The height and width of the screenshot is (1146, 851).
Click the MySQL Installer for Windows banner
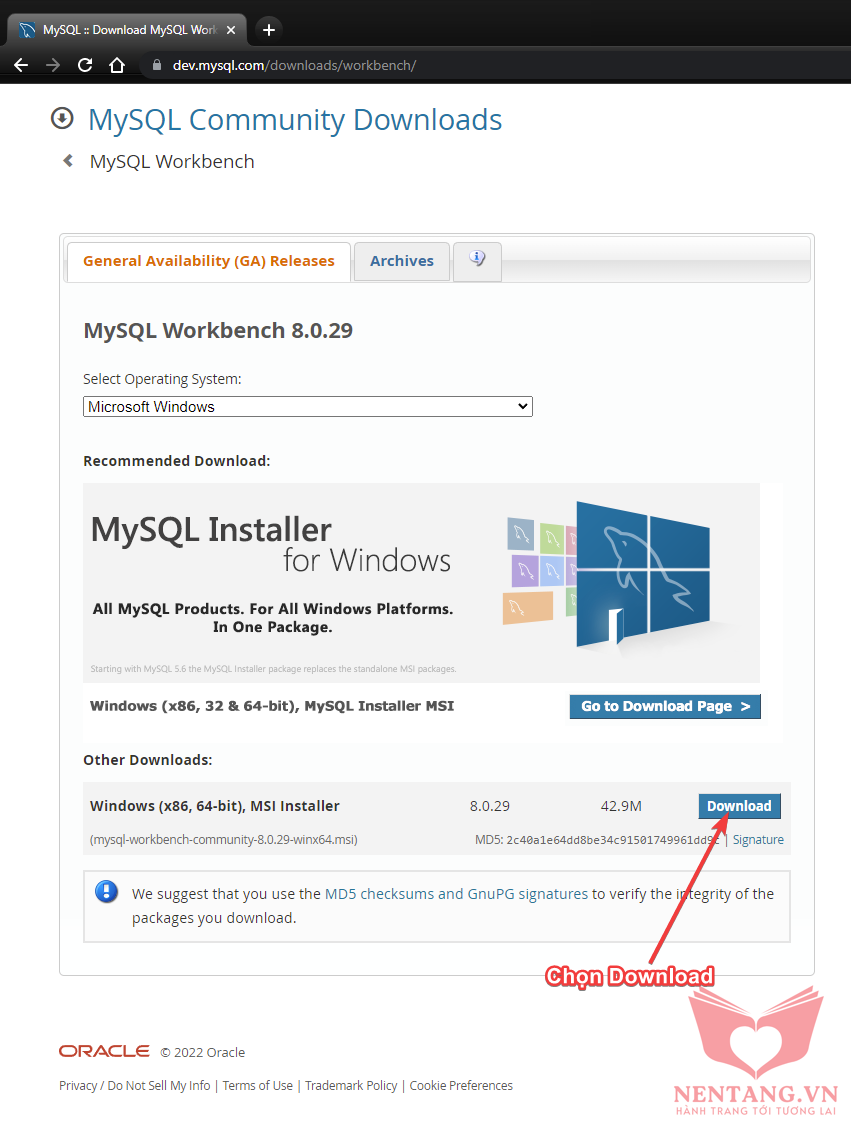point(421,582)
